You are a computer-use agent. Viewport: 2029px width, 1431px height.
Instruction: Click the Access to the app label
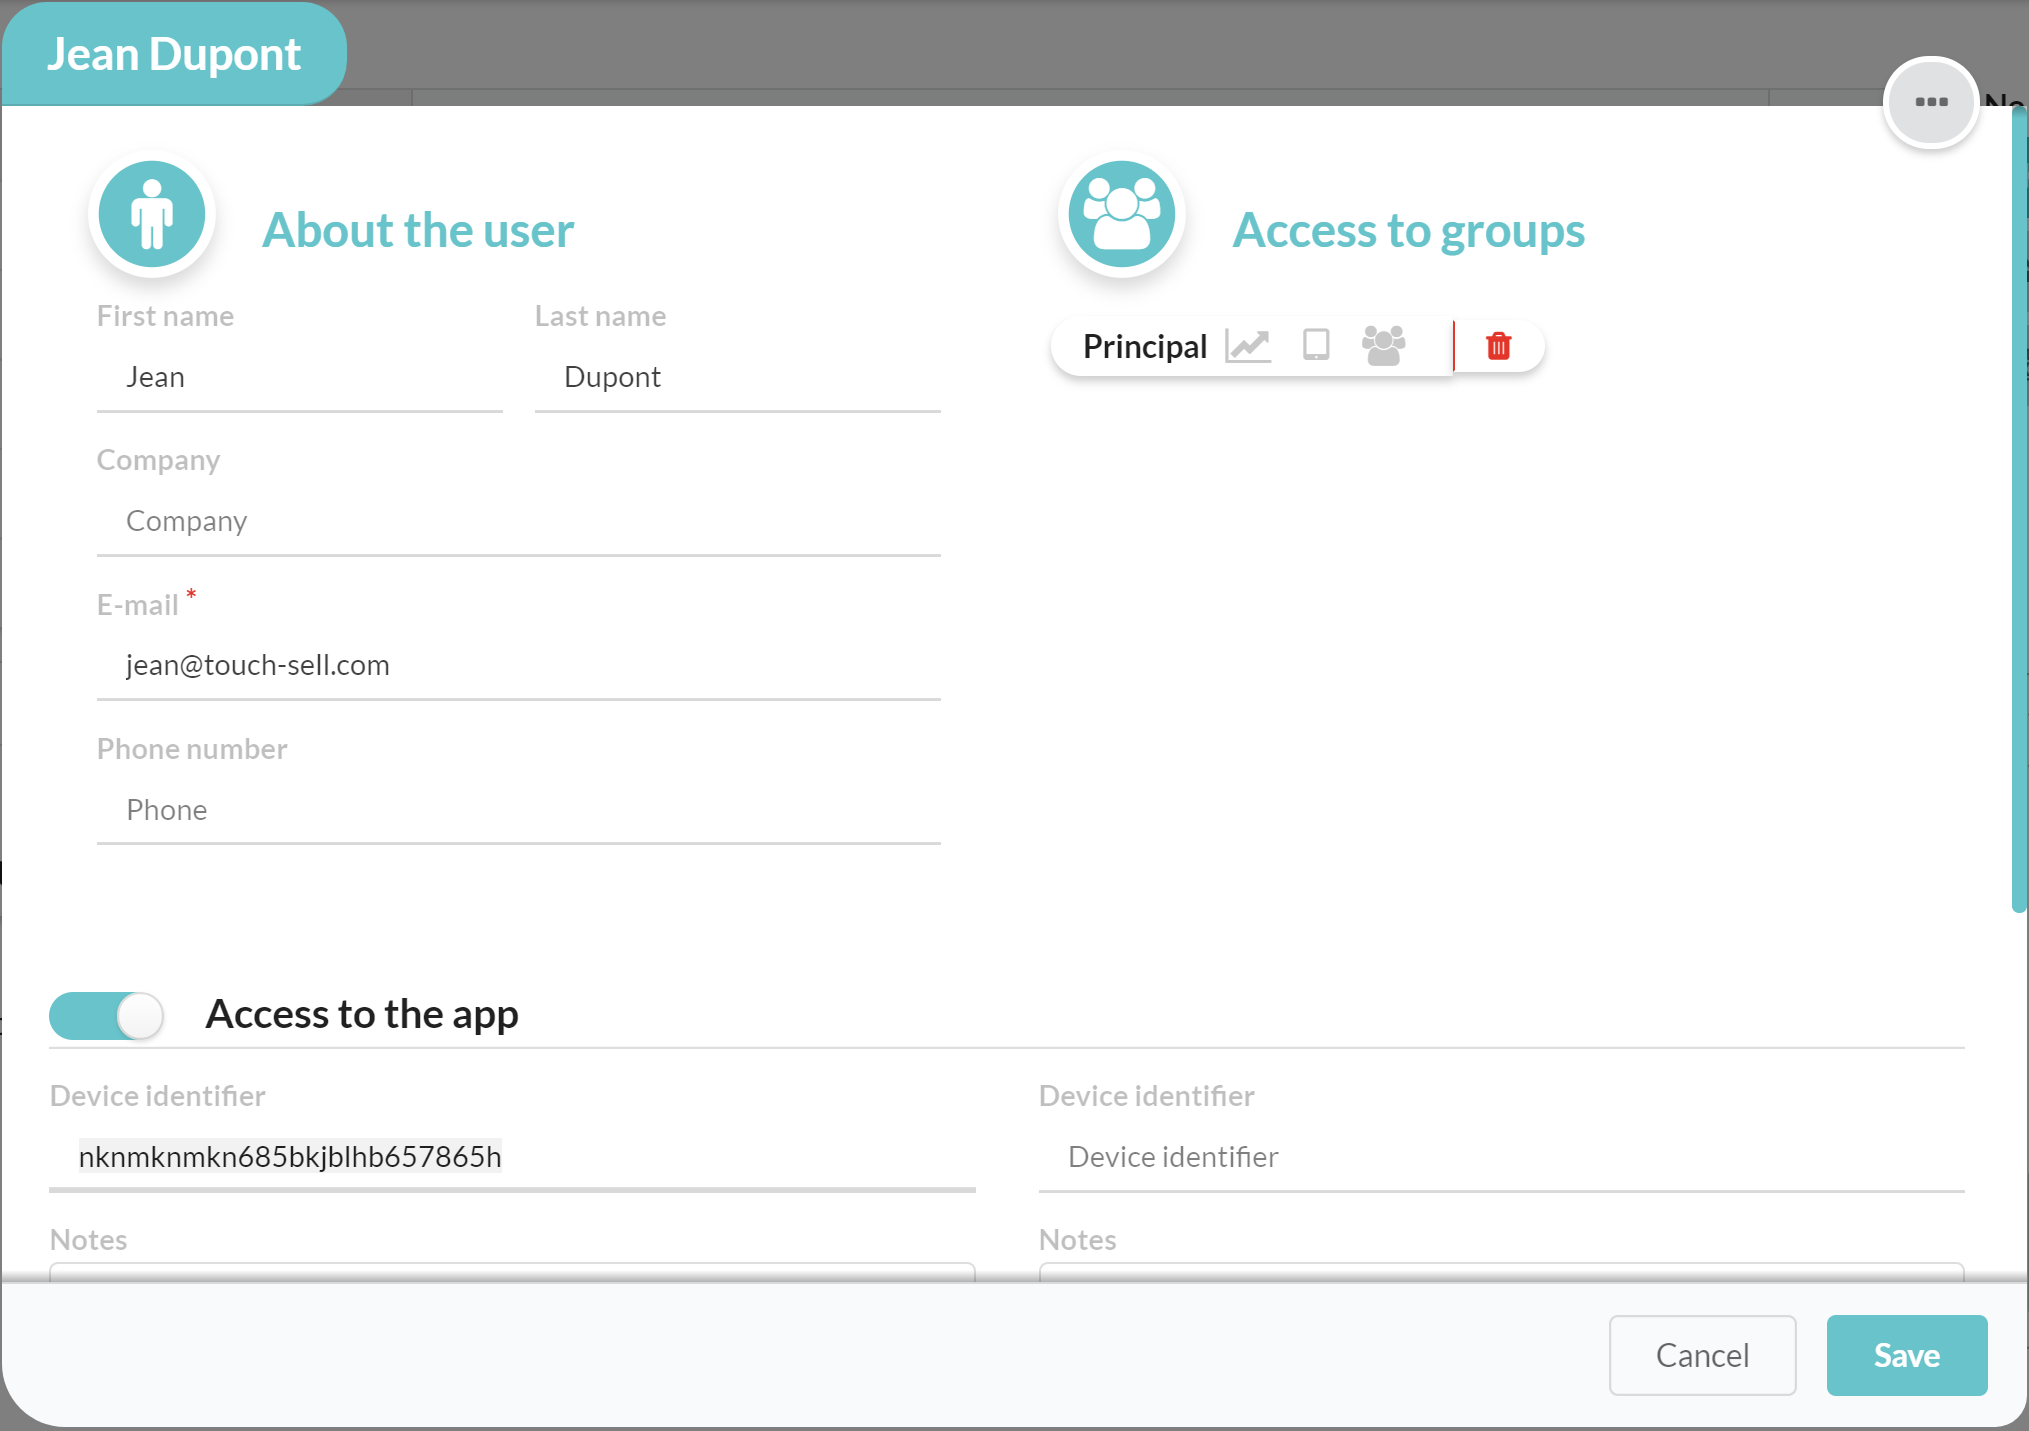tap(362, 1014)
